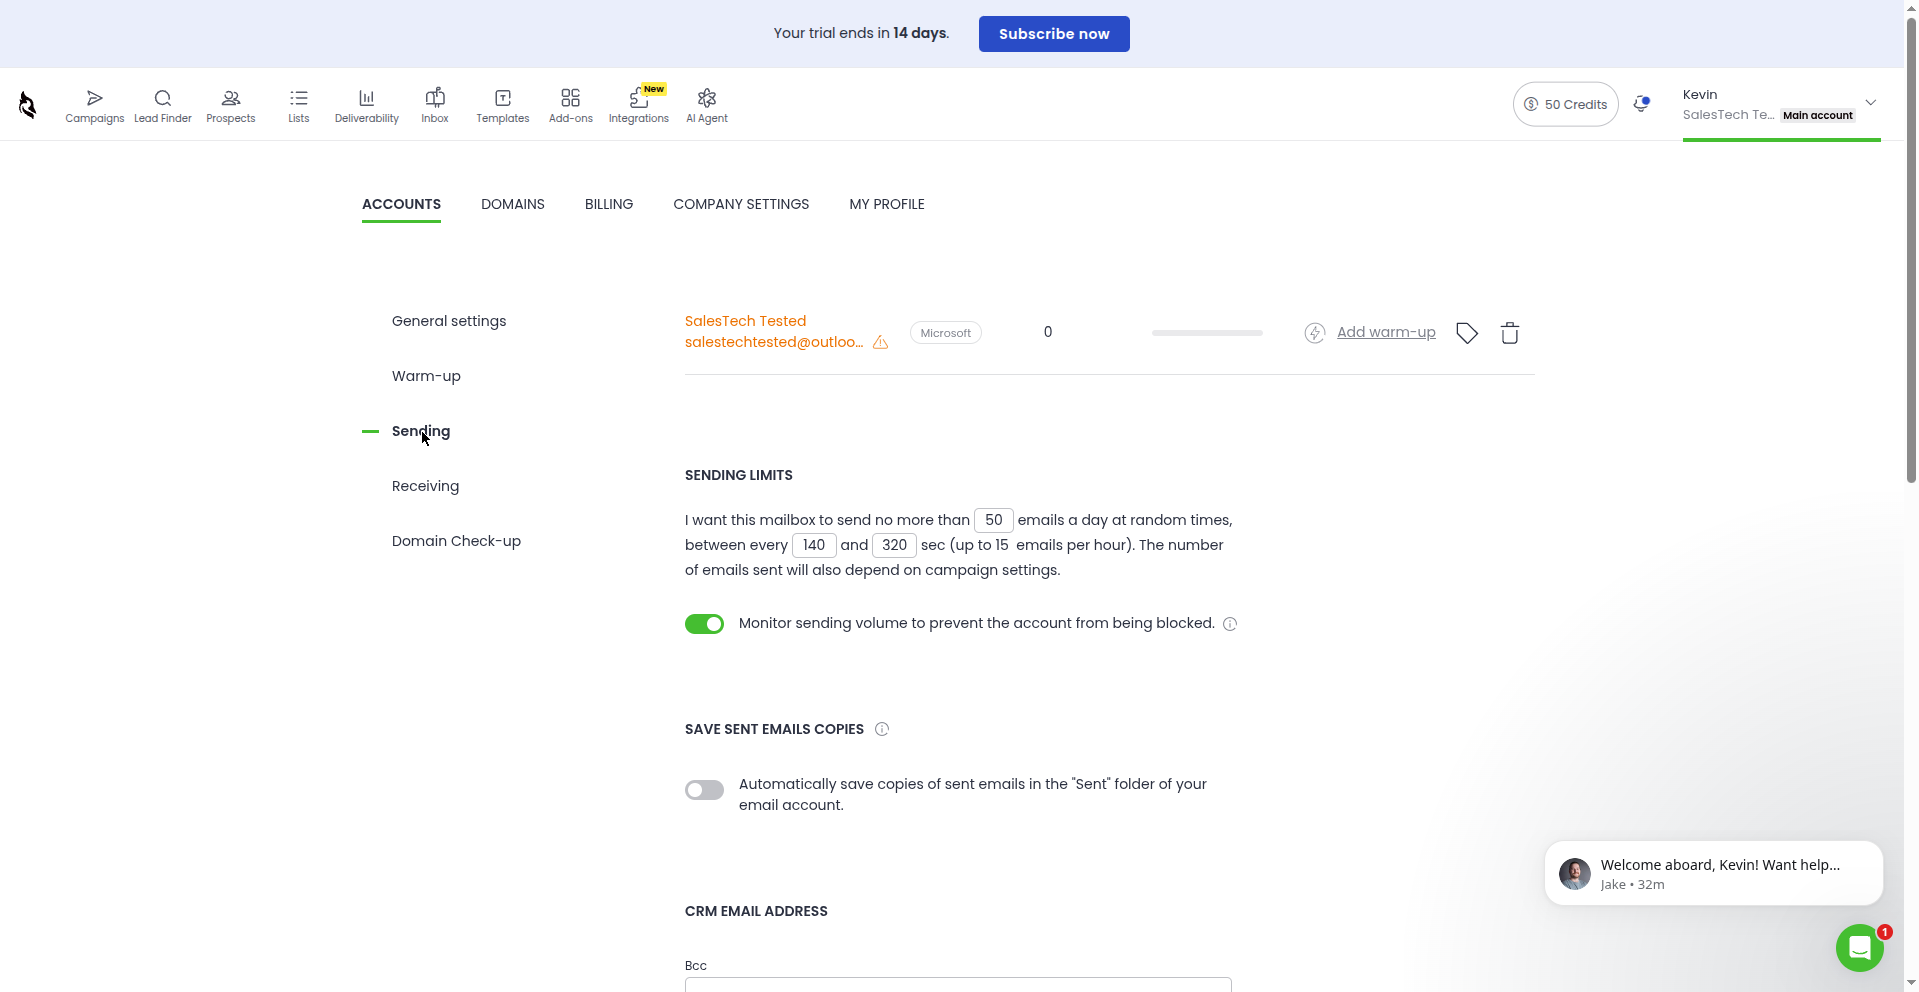
Task: Select Receiving in side menu
Action: (425, 486)
